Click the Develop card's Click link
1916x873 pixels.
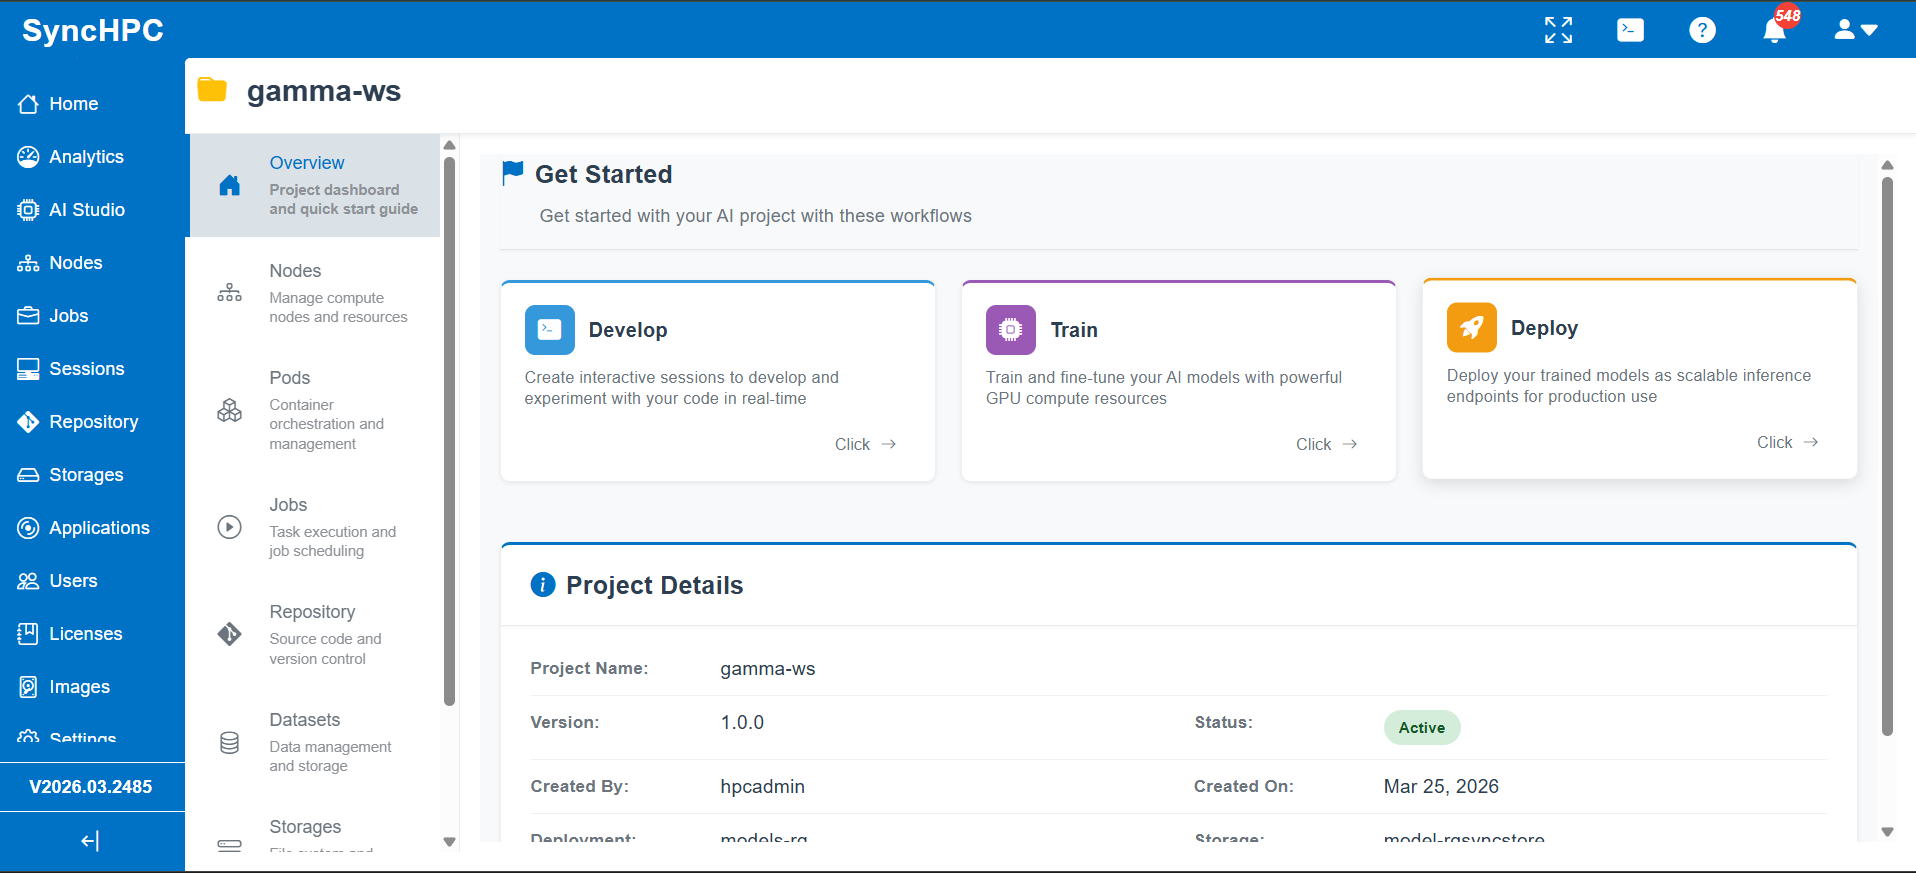[x=865, y=444]
